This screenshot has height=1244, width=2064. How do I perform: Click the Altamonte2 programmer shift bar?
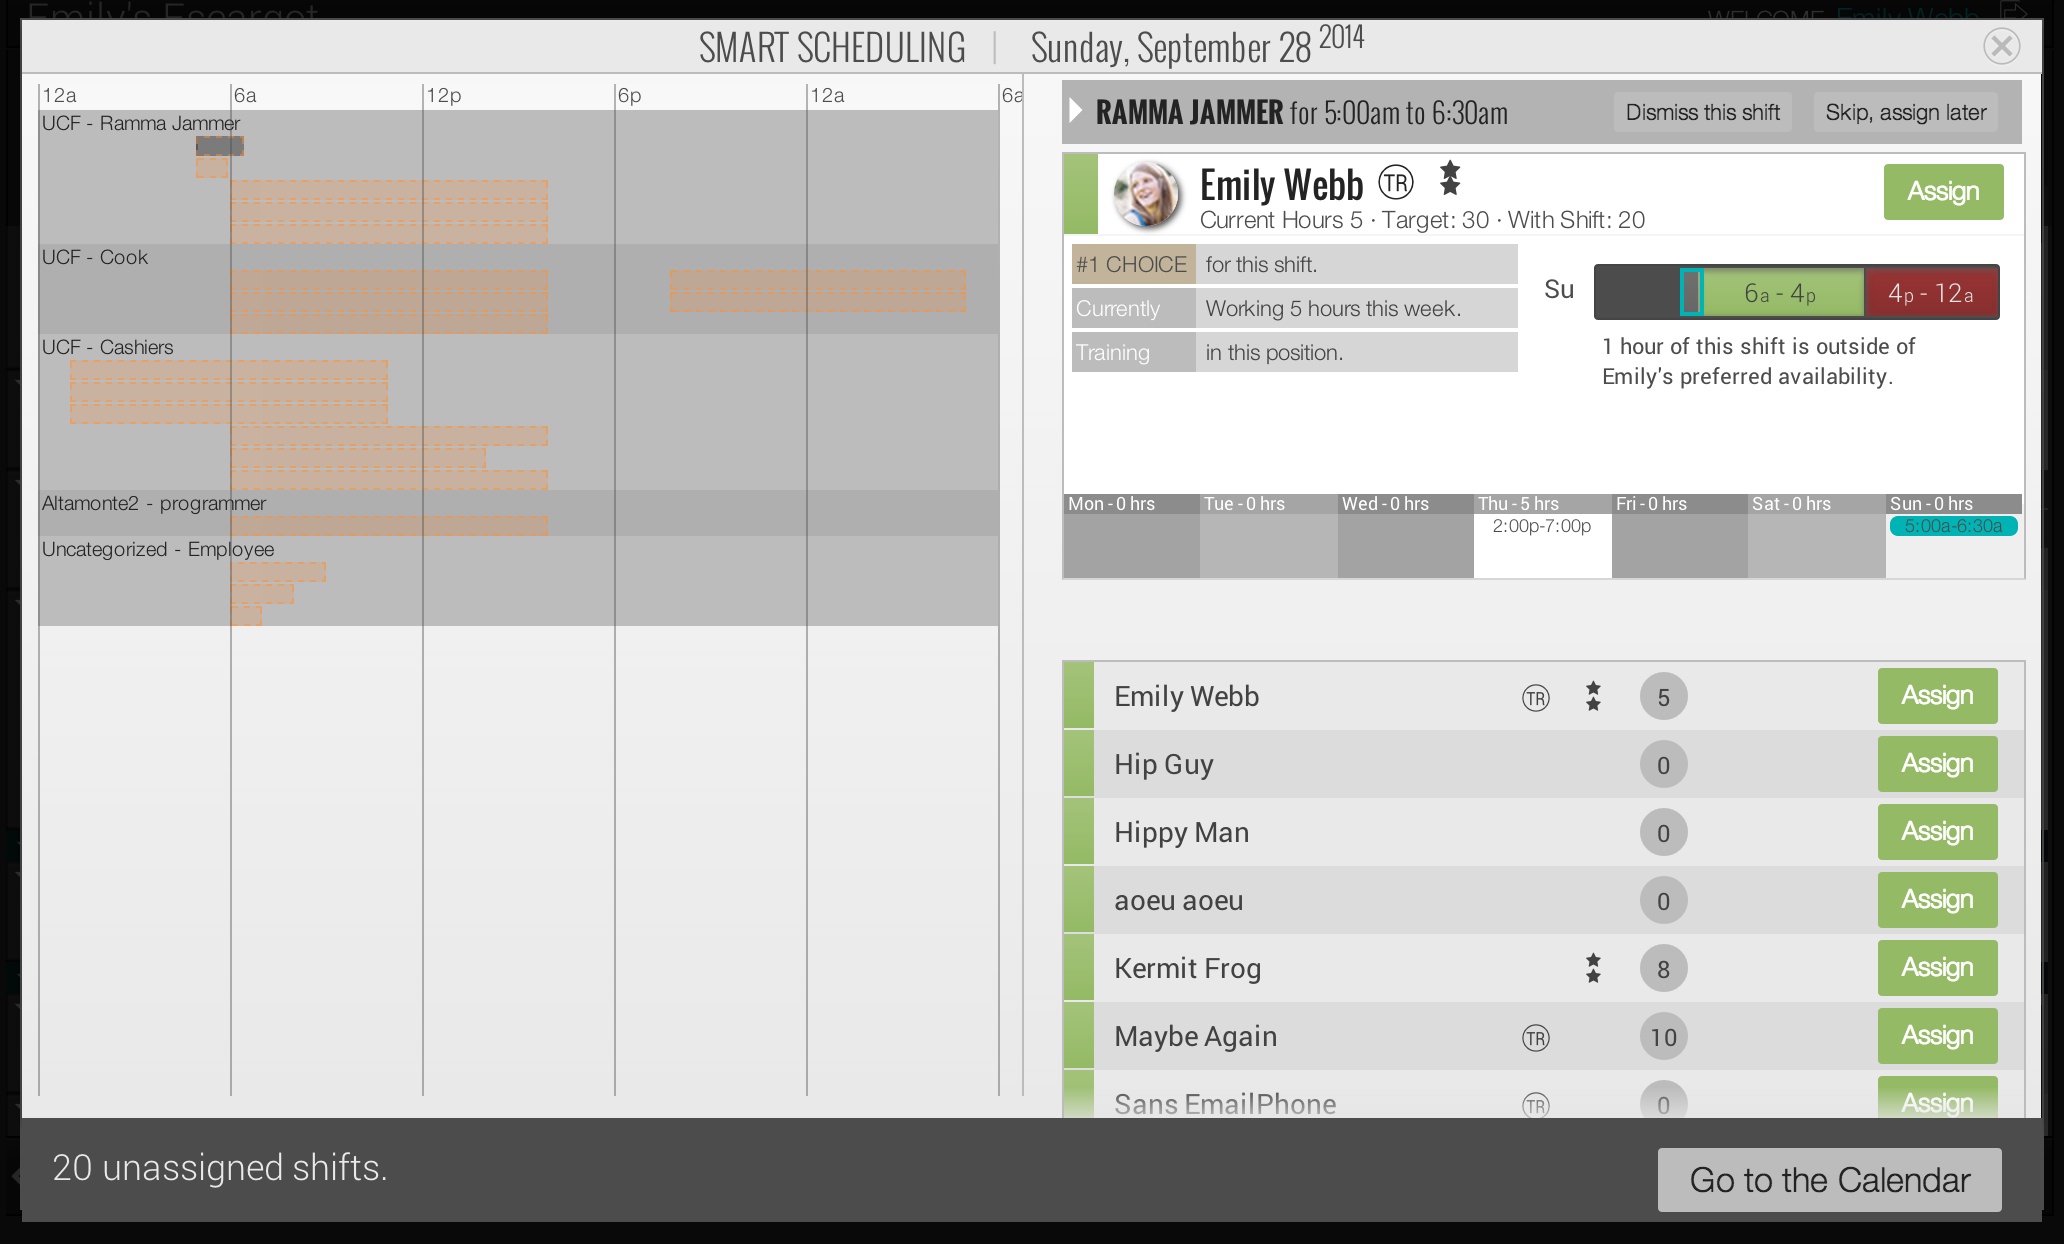pos(389,525)
